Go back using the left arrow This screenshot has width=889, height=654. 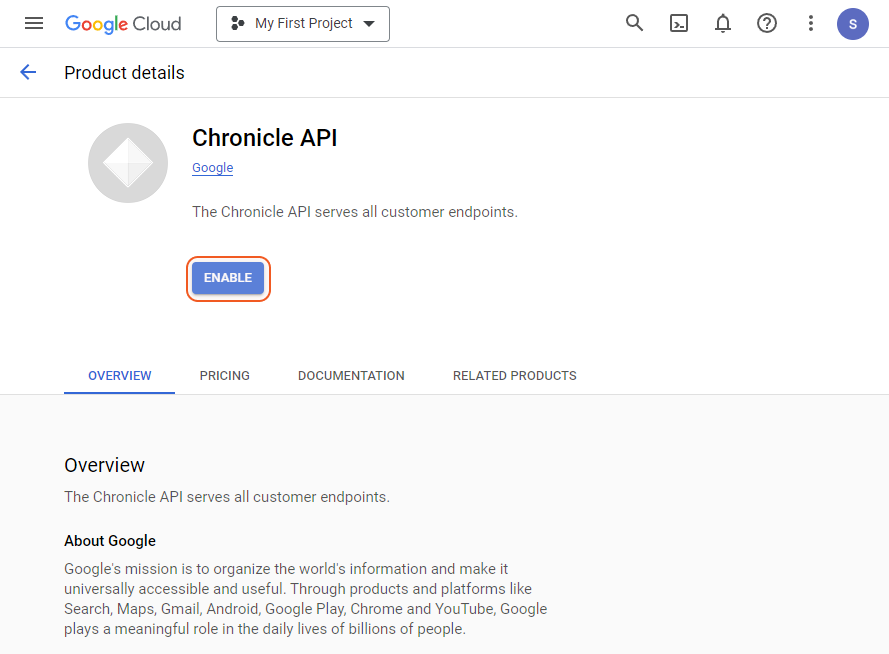tap(28, 72)
